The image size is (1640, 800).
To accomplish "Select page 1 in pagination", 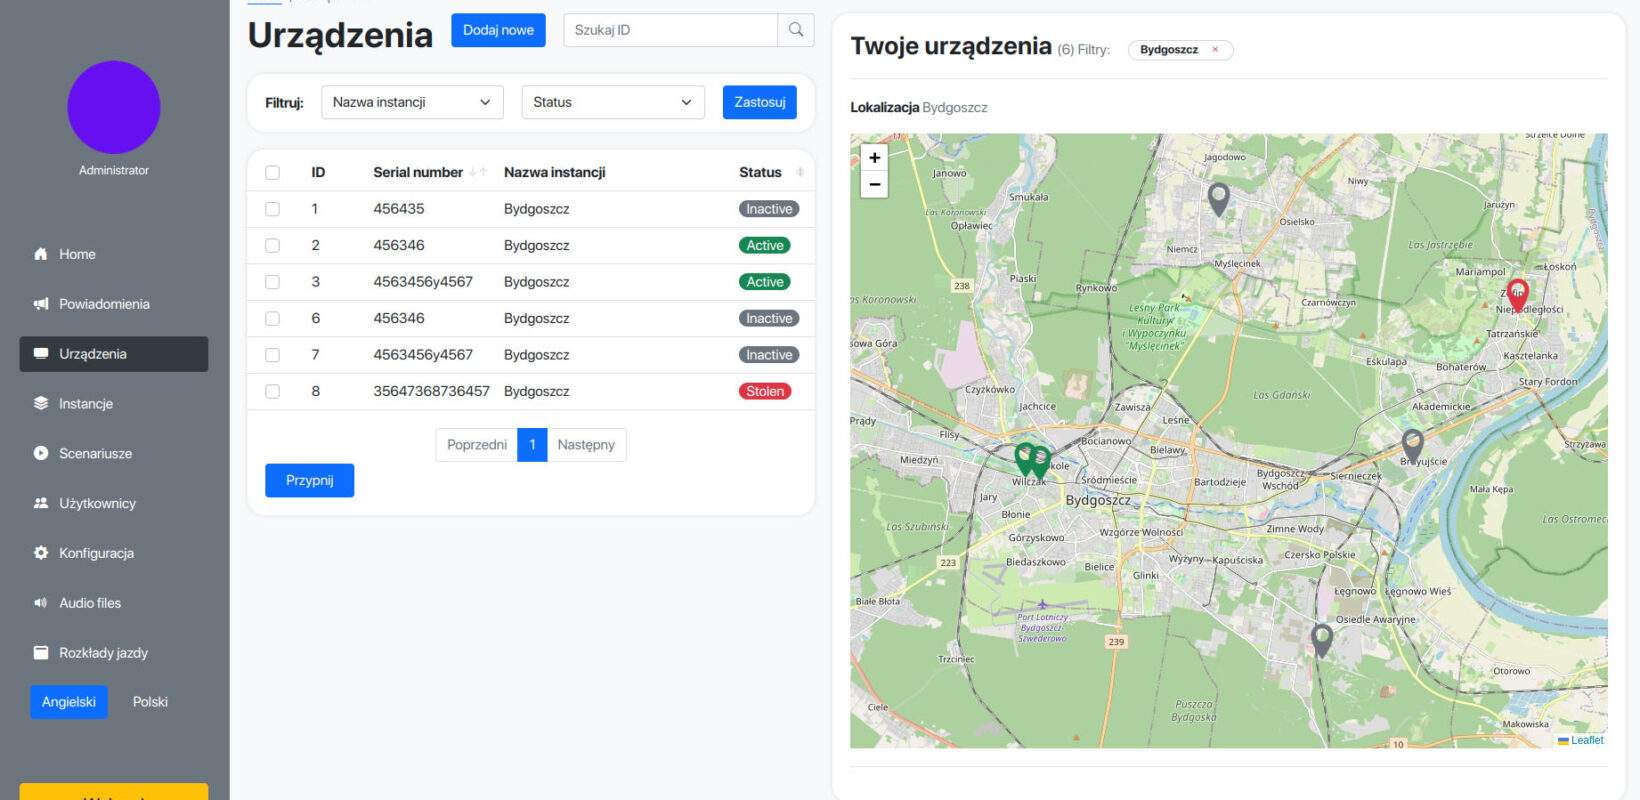I will tap(532, 445).
